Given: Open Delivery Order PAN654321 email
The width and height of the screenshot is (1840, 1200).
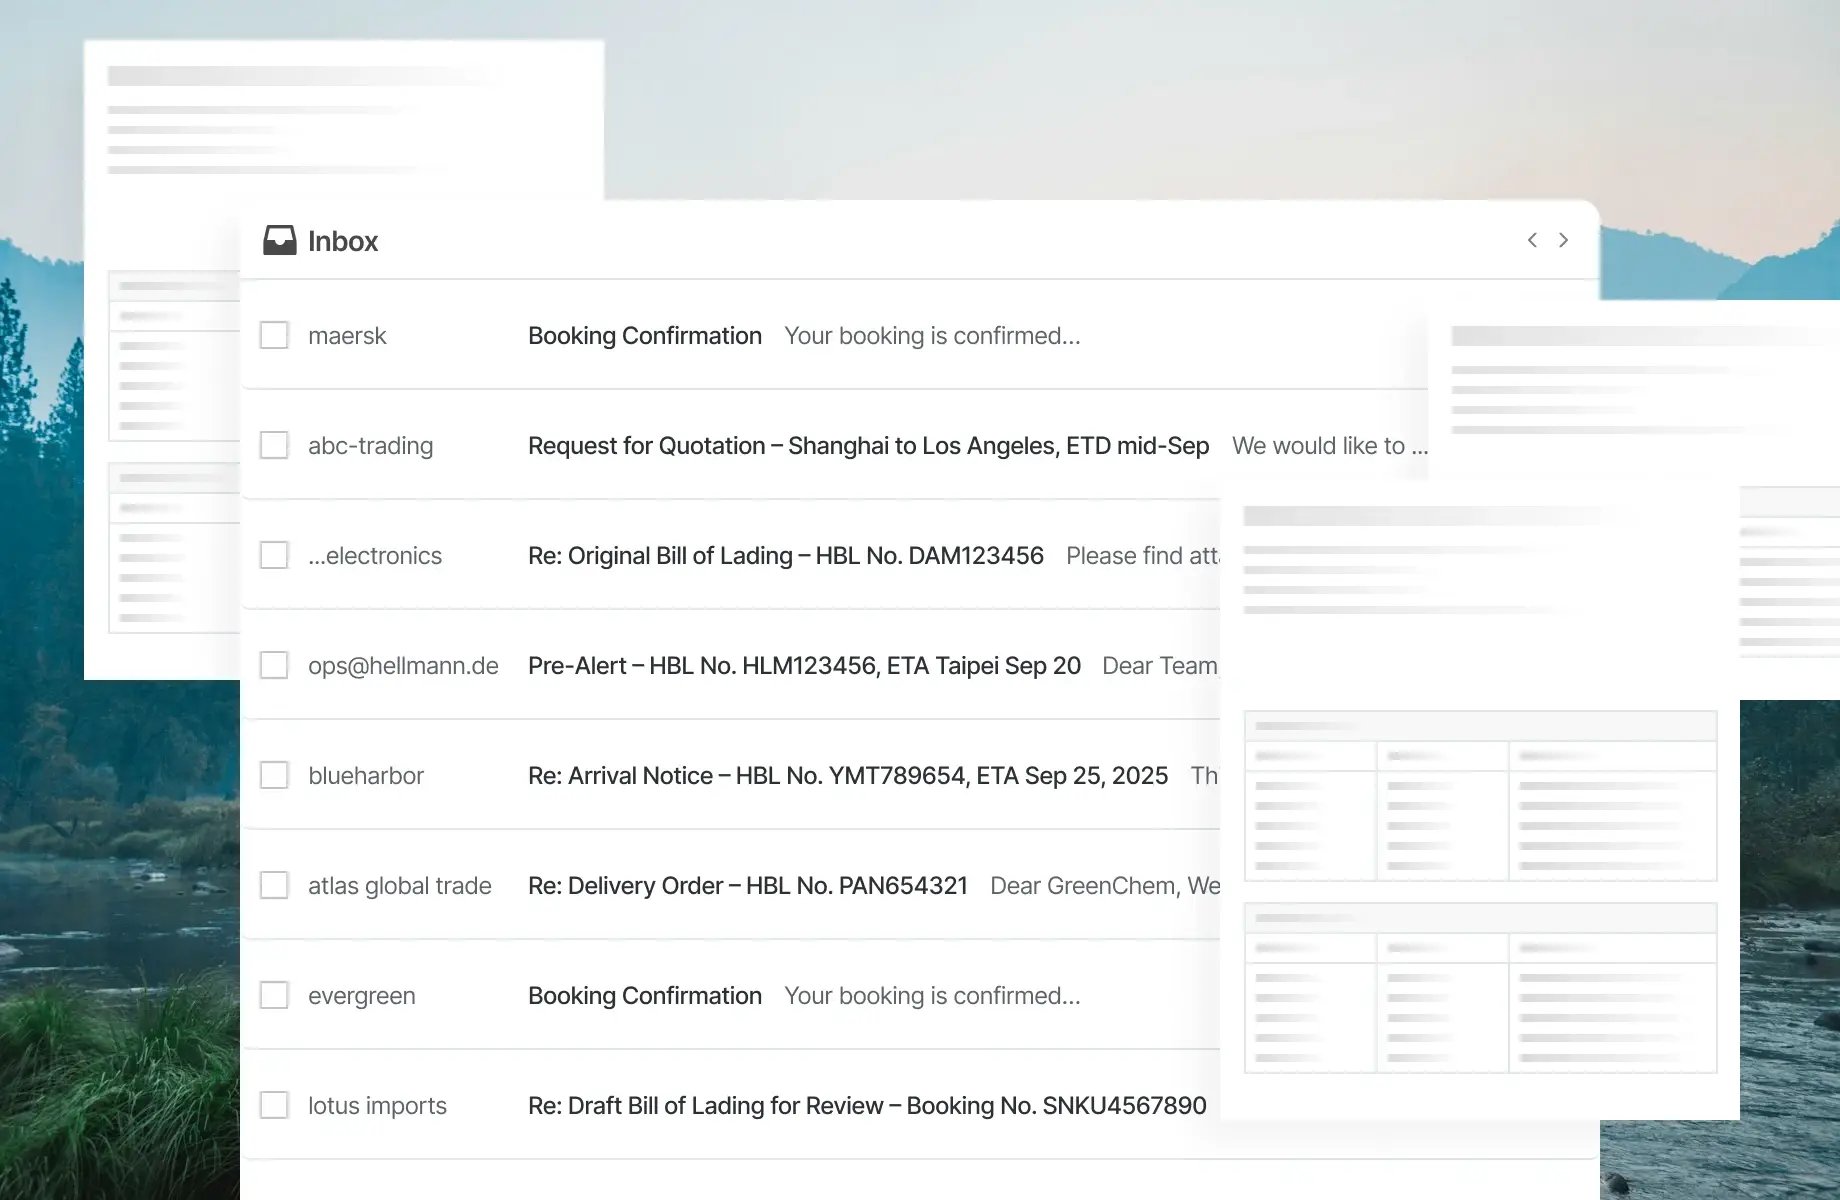Looking at the screenshot, I should [x=747, y=886].
